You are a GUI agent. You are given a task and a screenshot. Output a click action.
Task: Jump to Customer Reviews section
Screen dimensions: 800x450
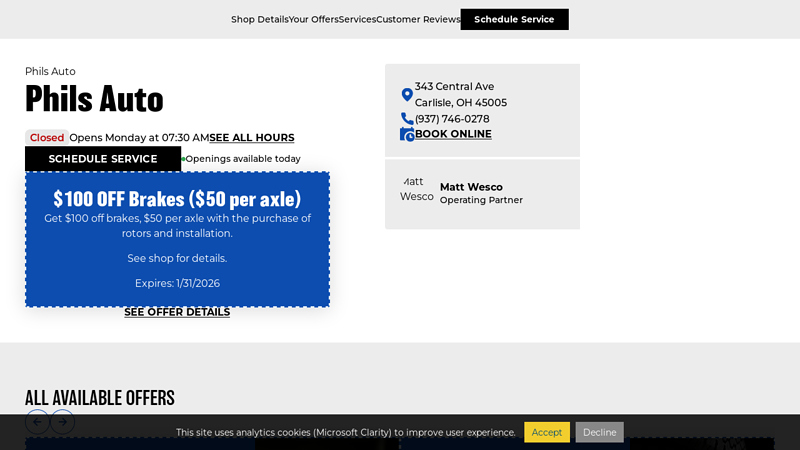(x=418, y=19)
